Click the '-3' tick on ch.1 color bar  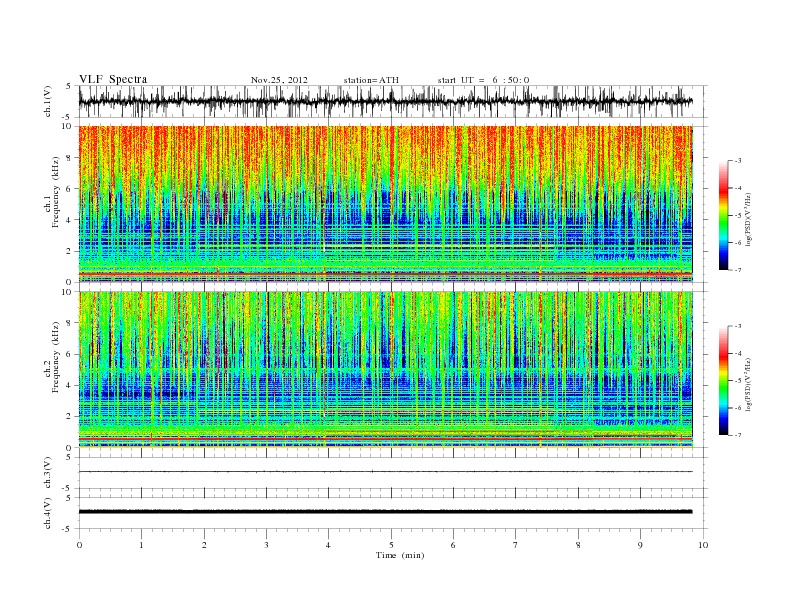737,161
